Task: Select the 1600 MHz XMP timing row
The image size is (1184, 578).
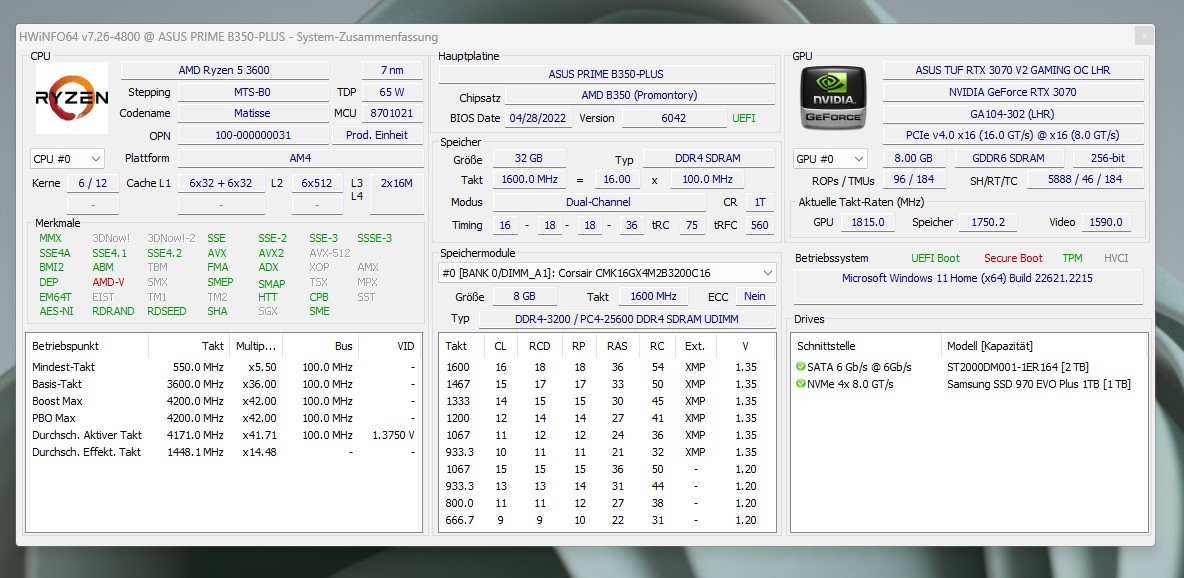Action: [606, 367]
